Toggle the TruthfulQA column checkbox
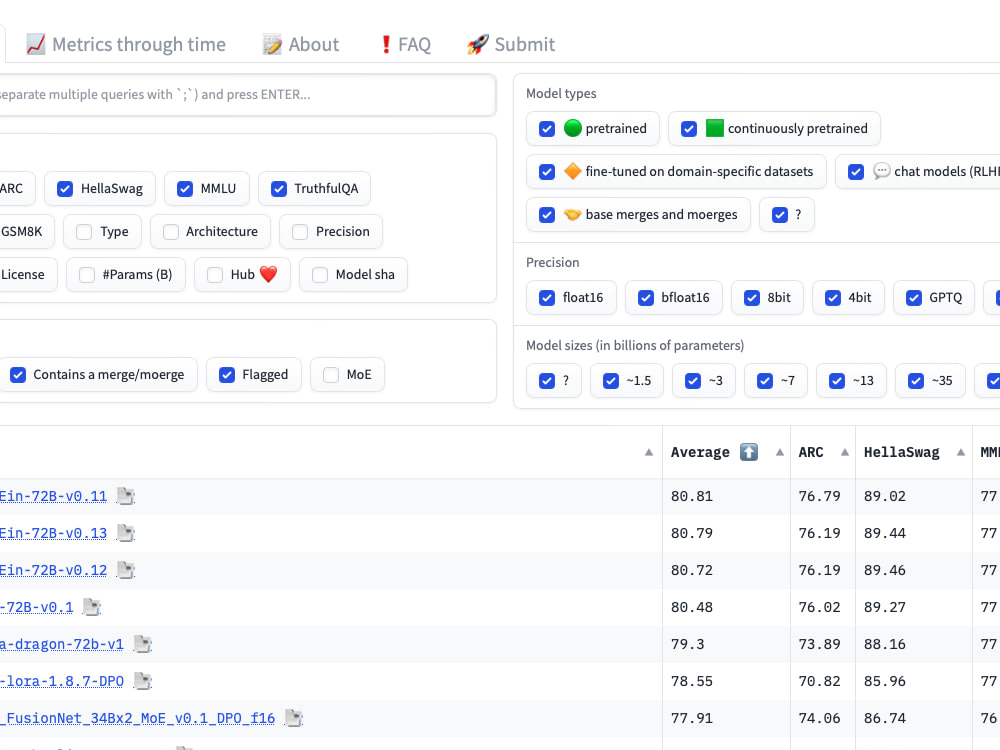Image resolution: width=1000 pixels, height=750 pixels. pyautogui.click(x=279, y=189)
